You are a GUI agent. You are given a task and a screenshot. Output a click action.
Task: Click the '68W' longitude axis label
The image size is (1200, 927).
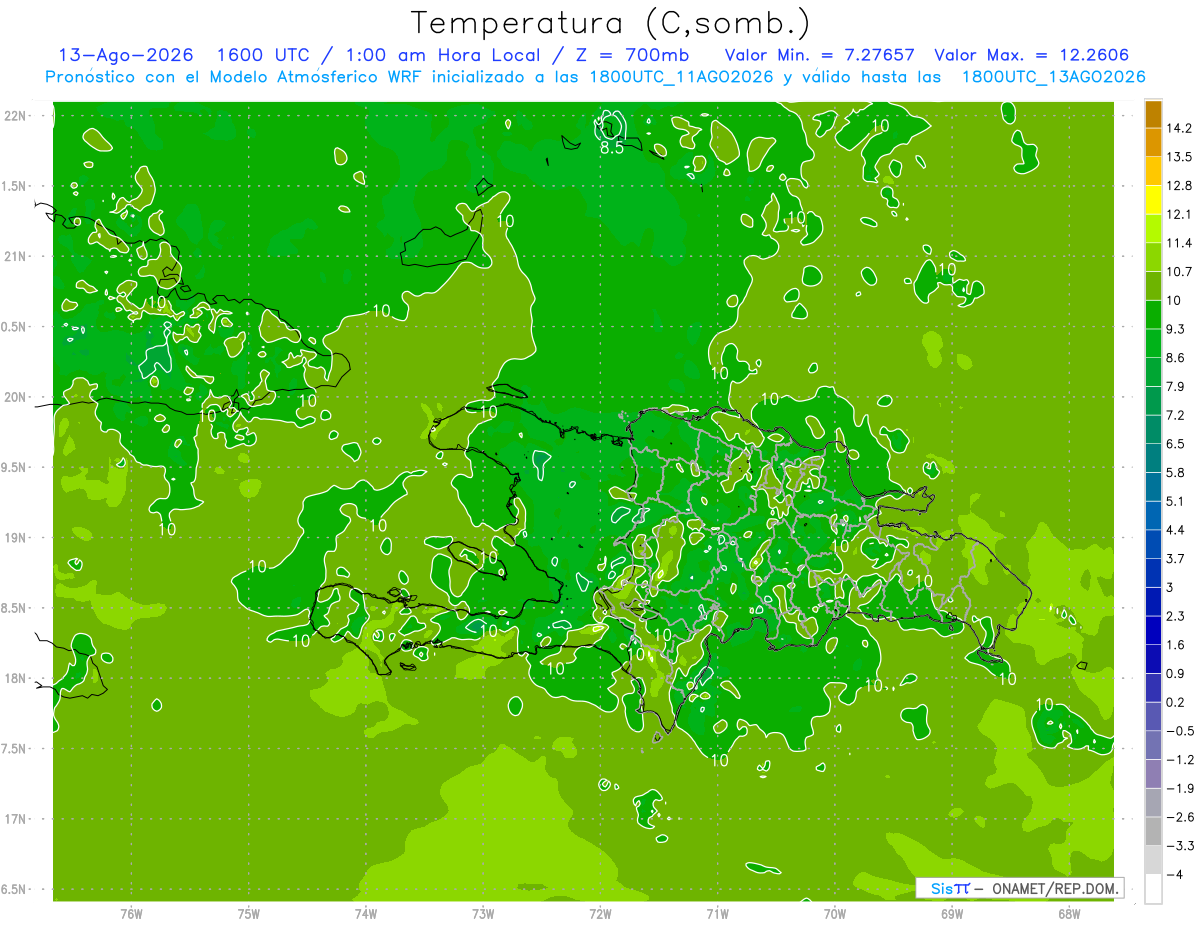click(x=1069, y=913)
